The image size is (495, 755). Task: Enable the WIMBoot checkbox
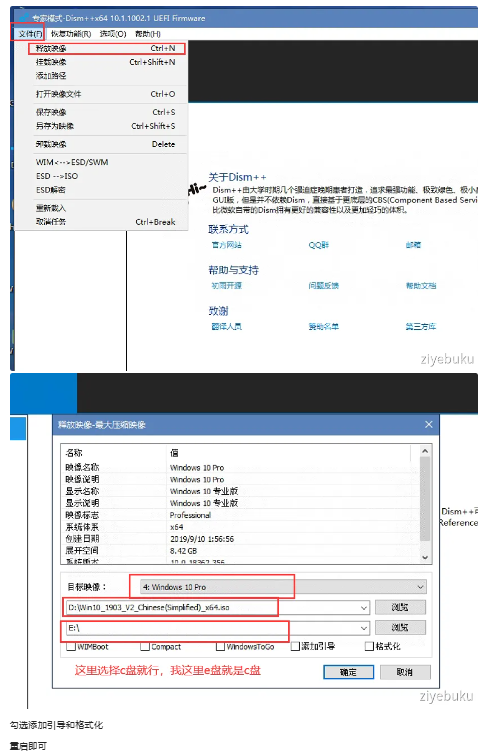[x=71, y=646]
